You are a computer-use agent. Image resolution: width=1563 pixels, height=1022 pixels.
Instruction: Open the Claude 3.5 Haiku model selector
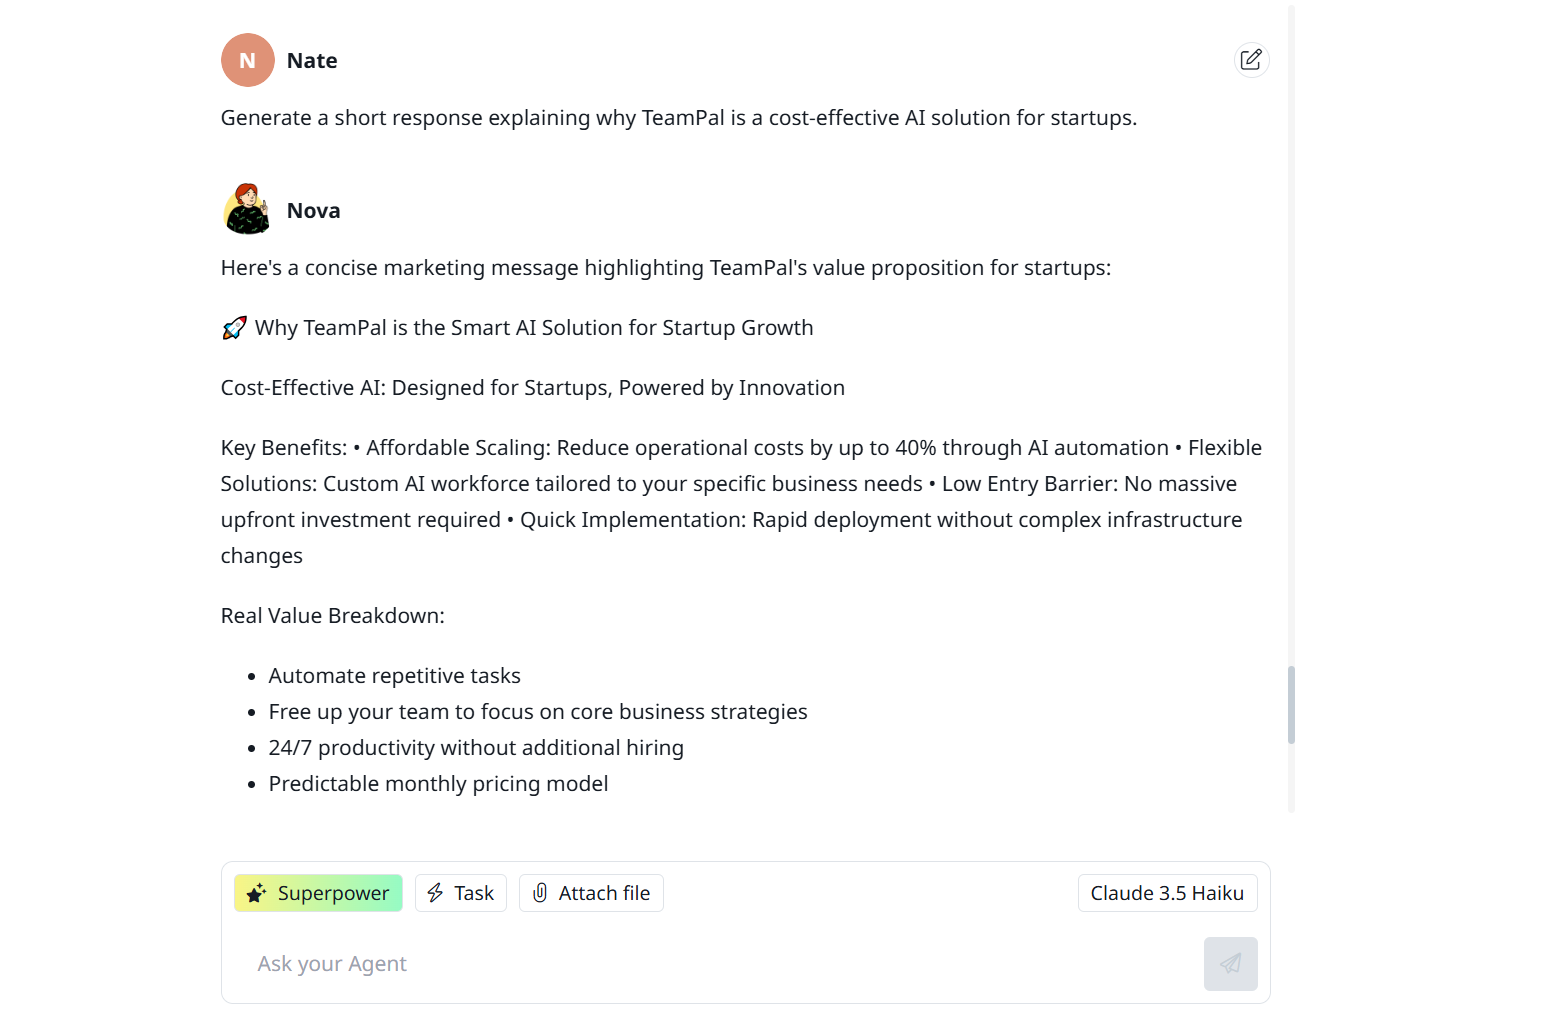coord(1167,893)
